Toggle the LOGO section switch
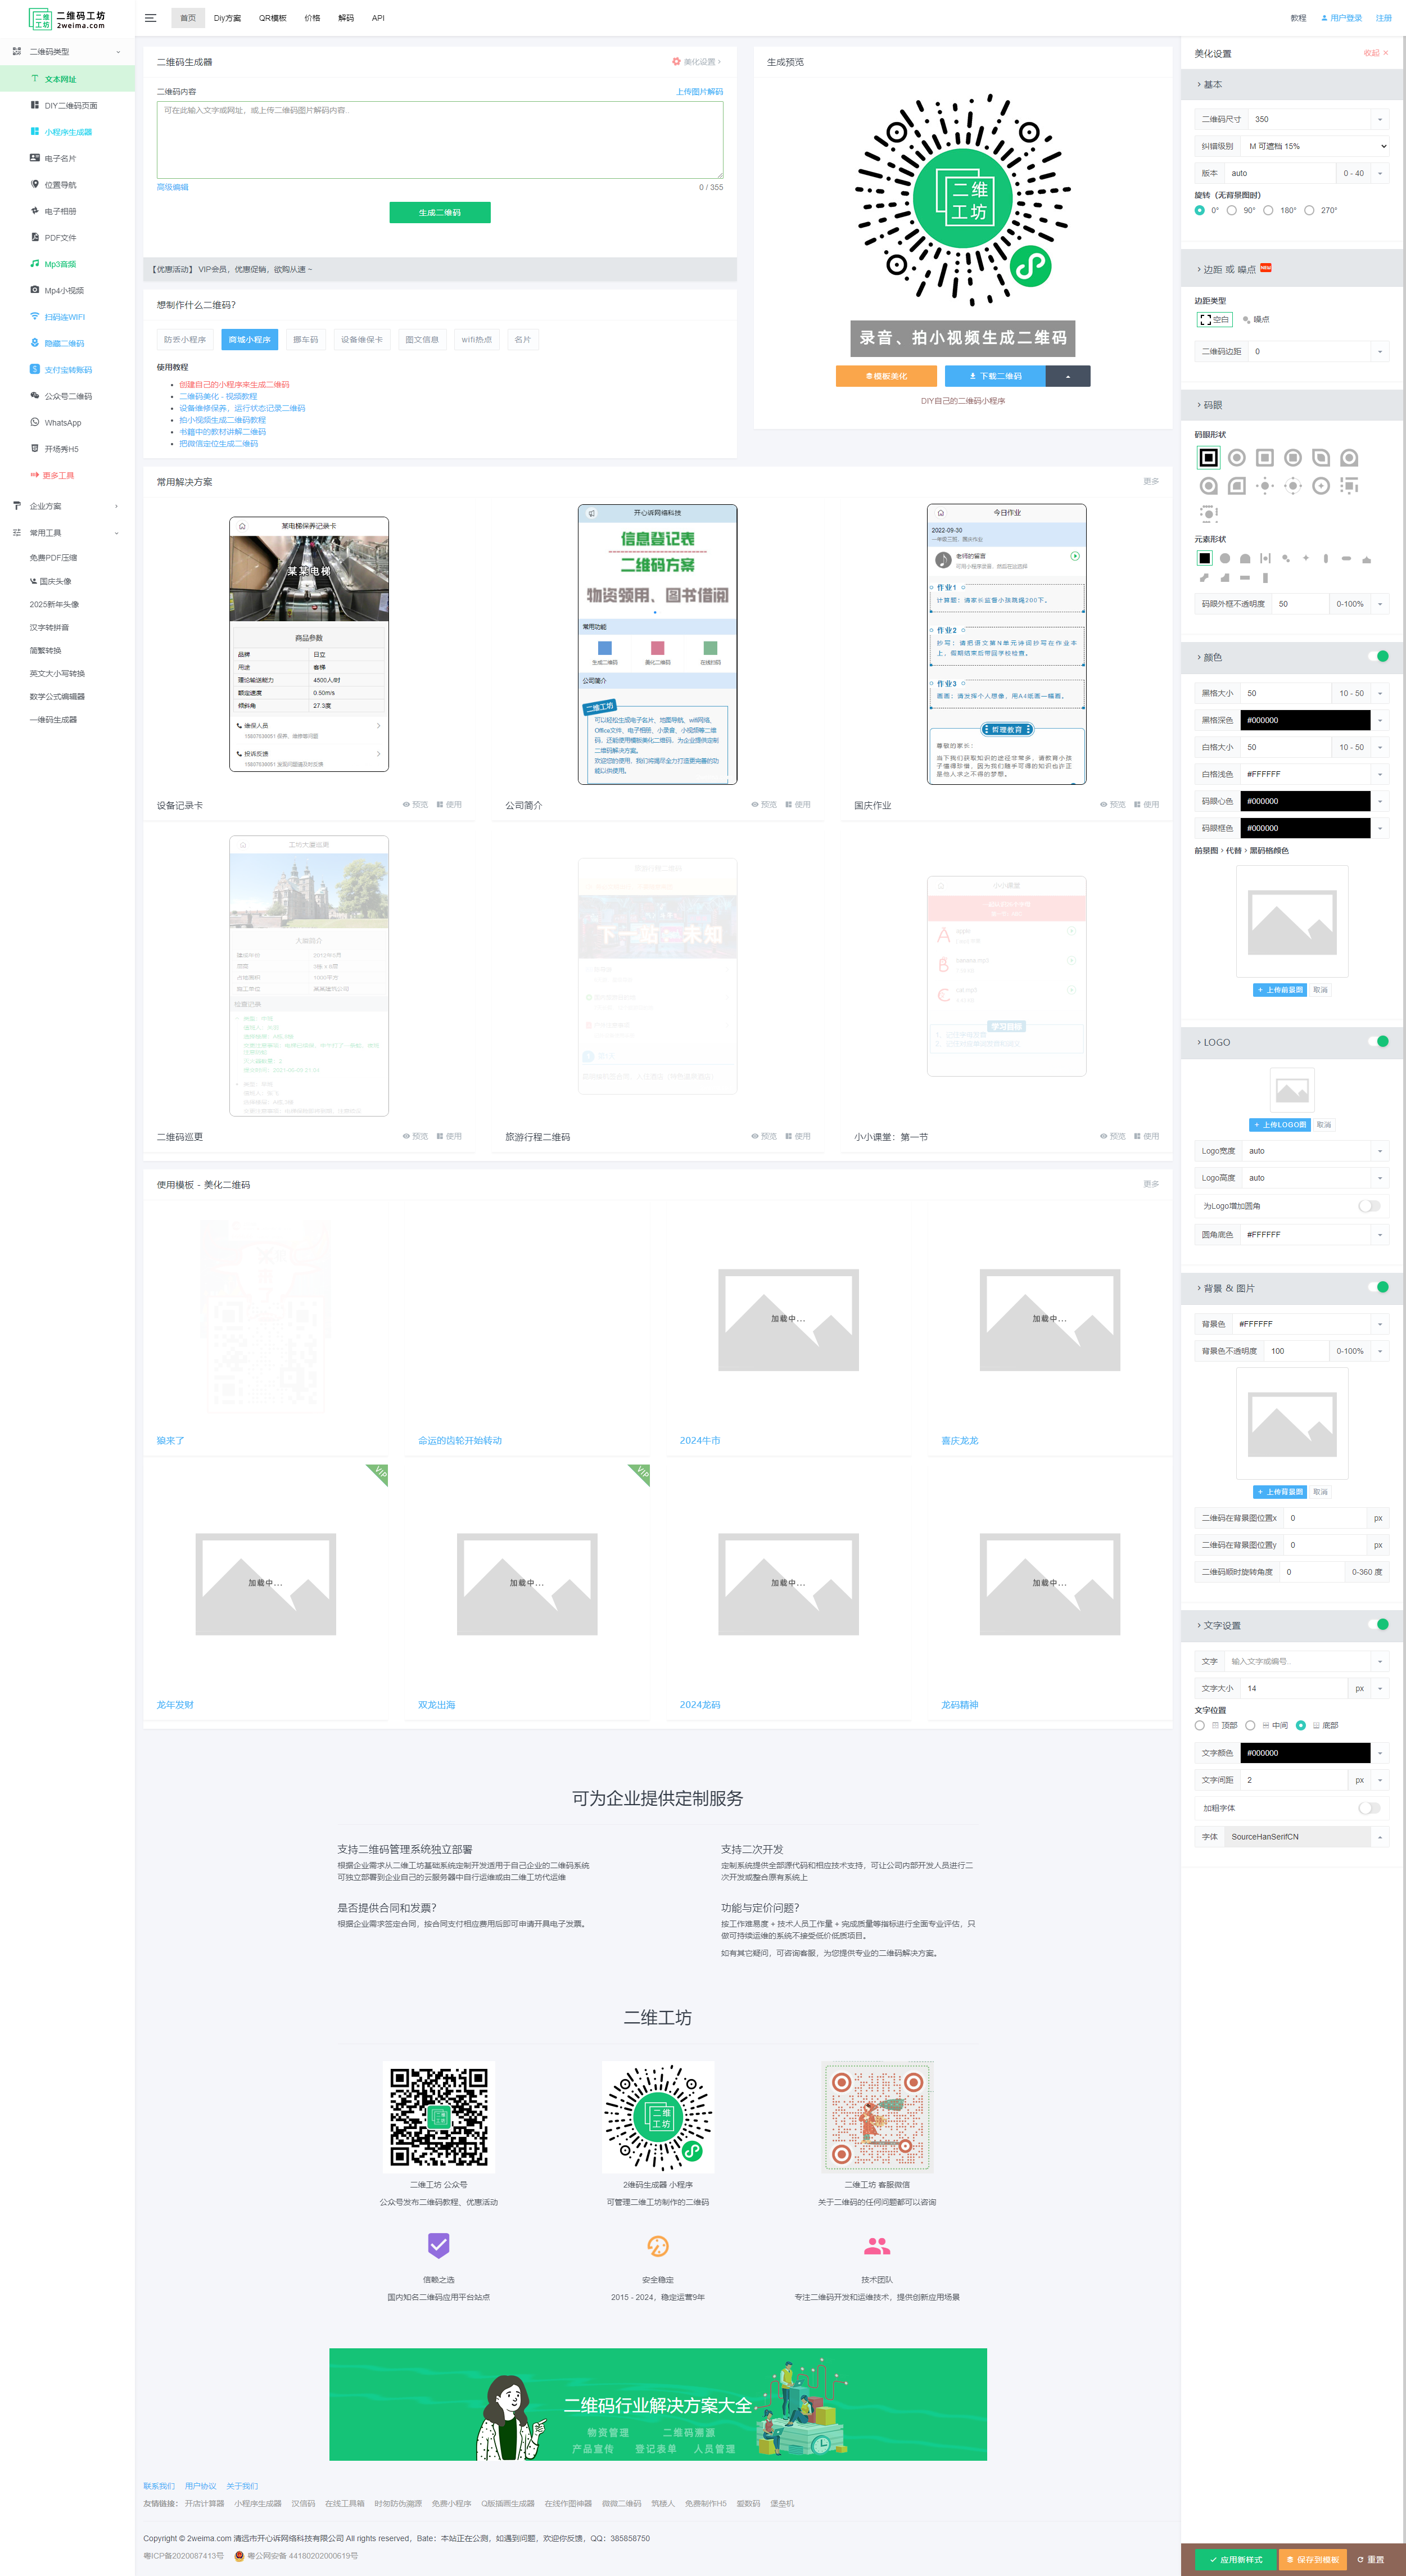 click(x=1379, y=1041)
